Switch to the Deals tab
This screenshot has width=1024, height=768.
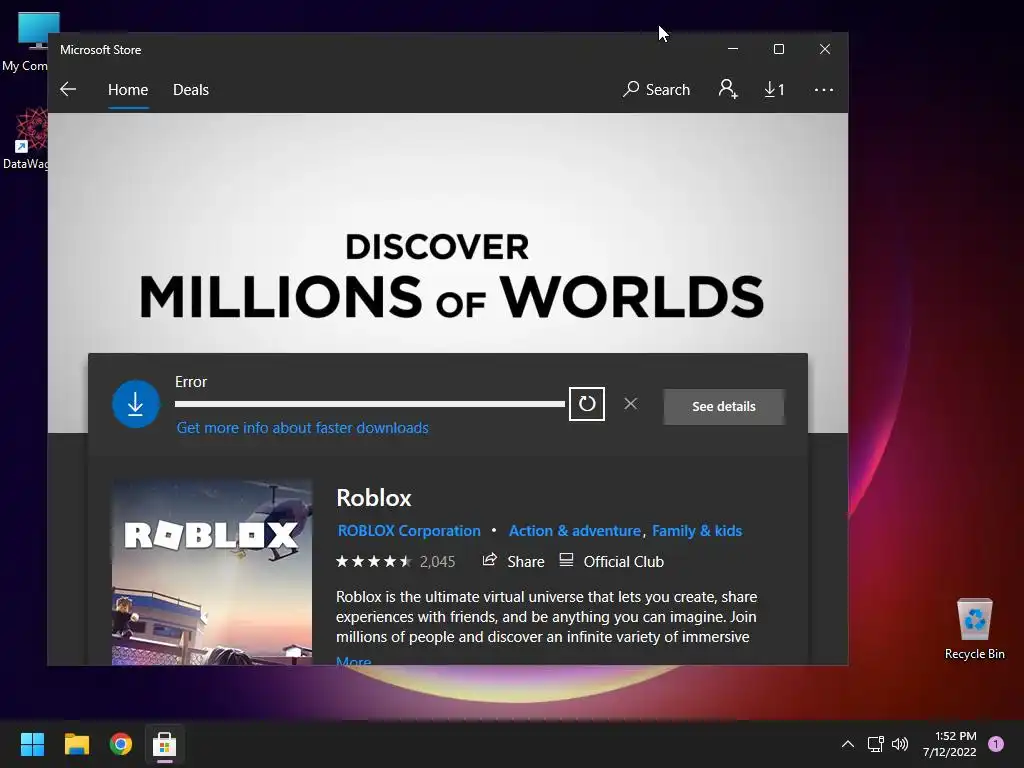point(191,89)
